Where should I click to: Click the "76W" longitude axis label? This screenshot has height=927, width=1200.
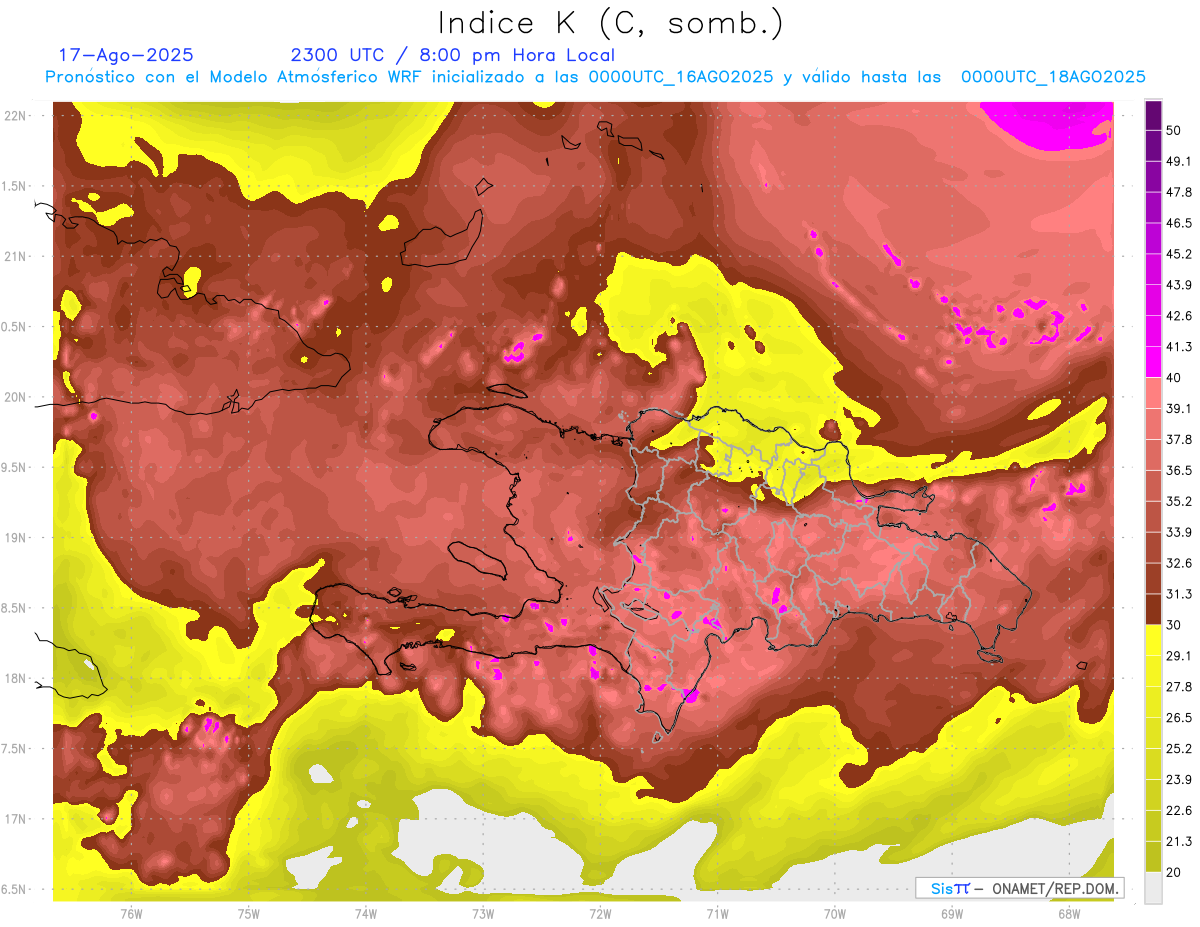[x=131, y=914]
